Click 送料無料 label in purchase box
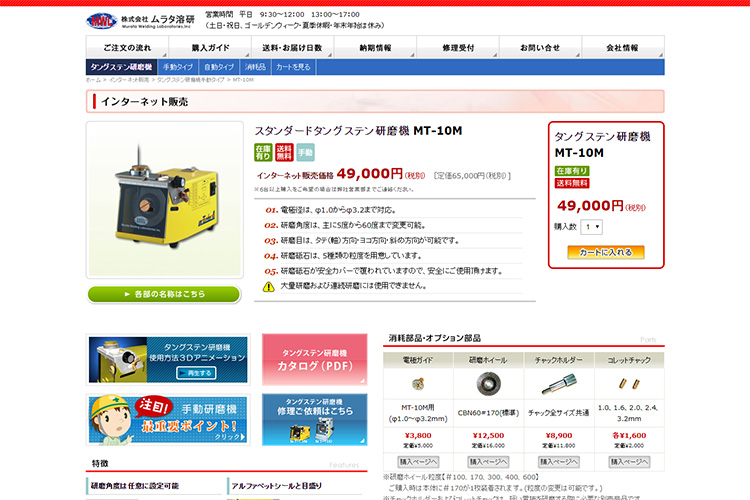The height and width of the screenshot is (500, 750). coord(572,183)
